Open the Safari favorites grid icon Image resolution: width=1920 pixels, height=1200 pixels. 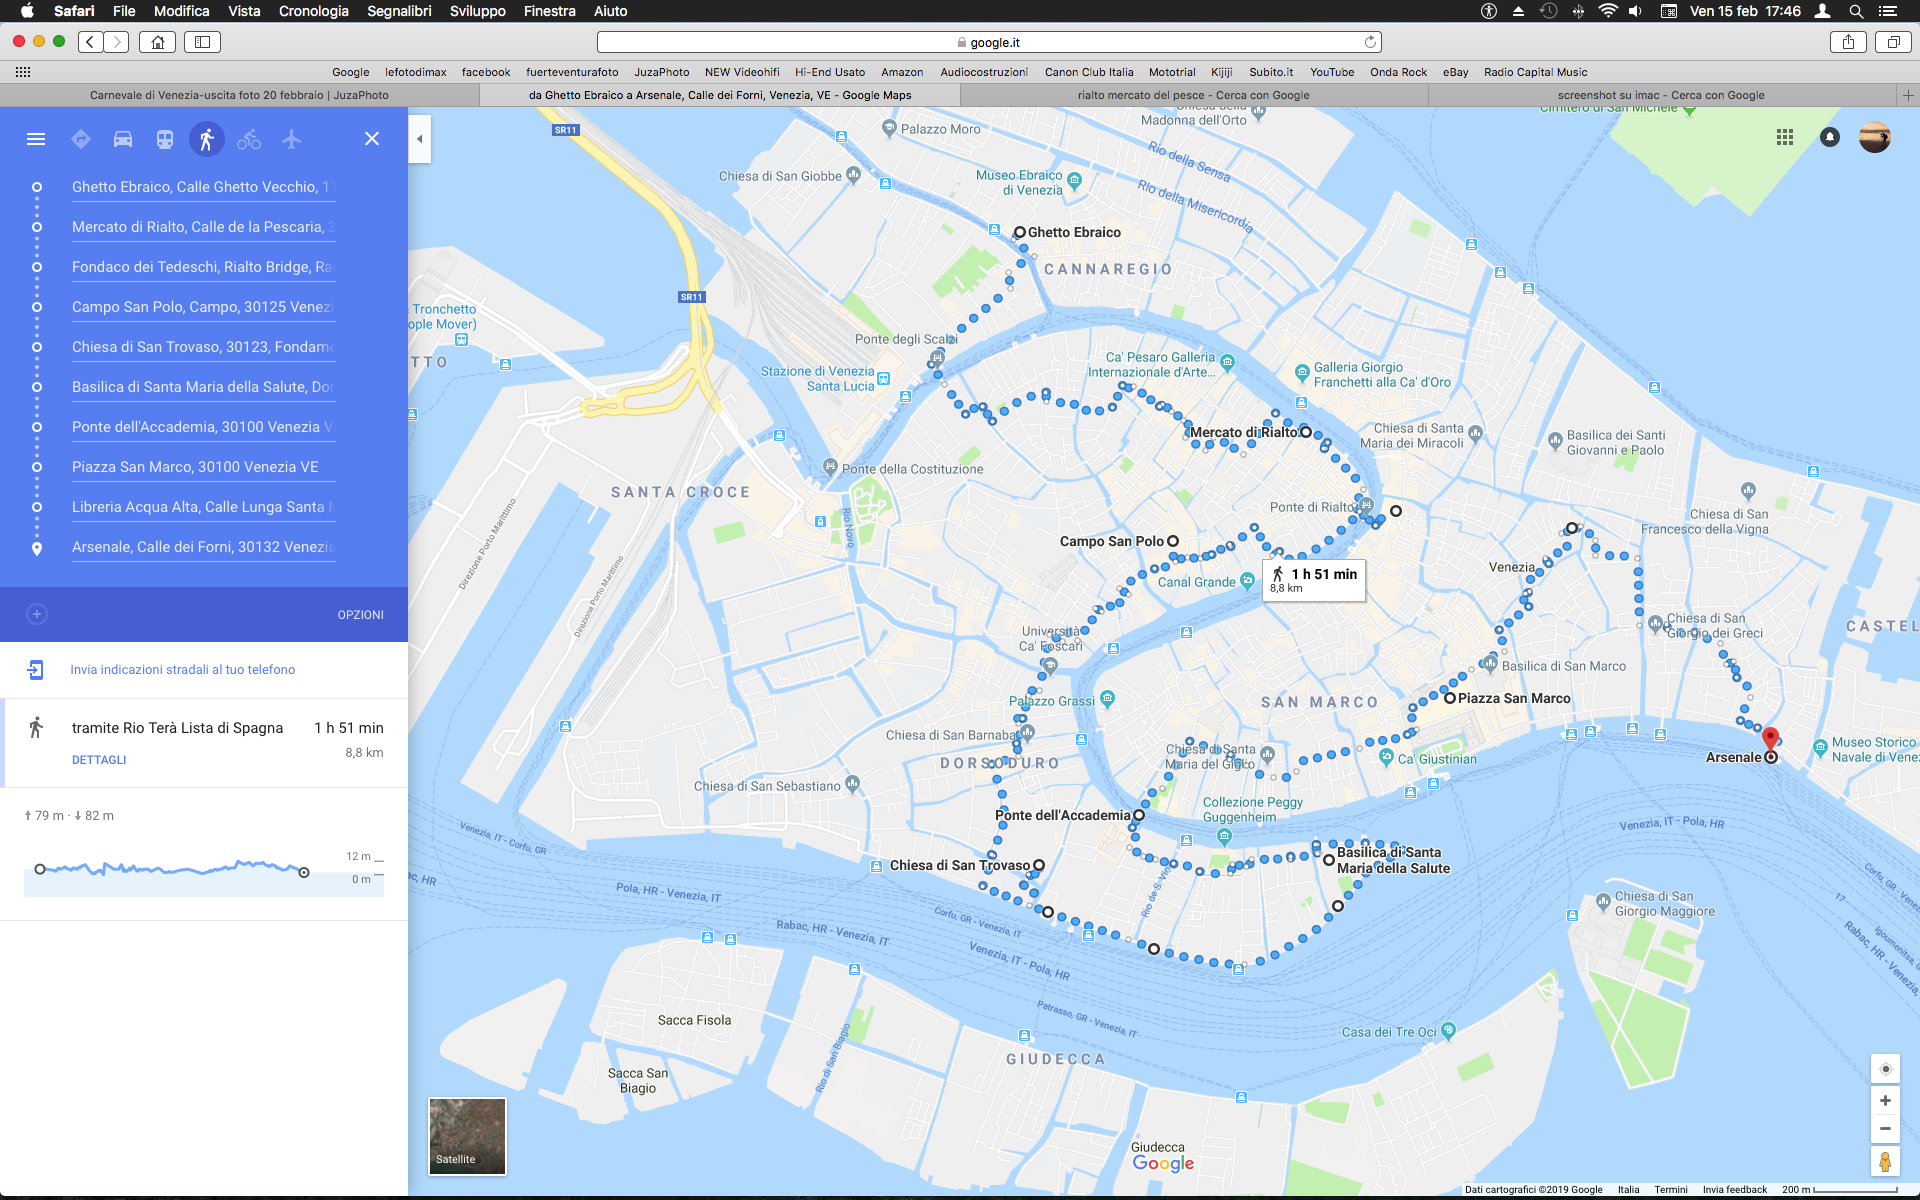(x=23, y=72)
